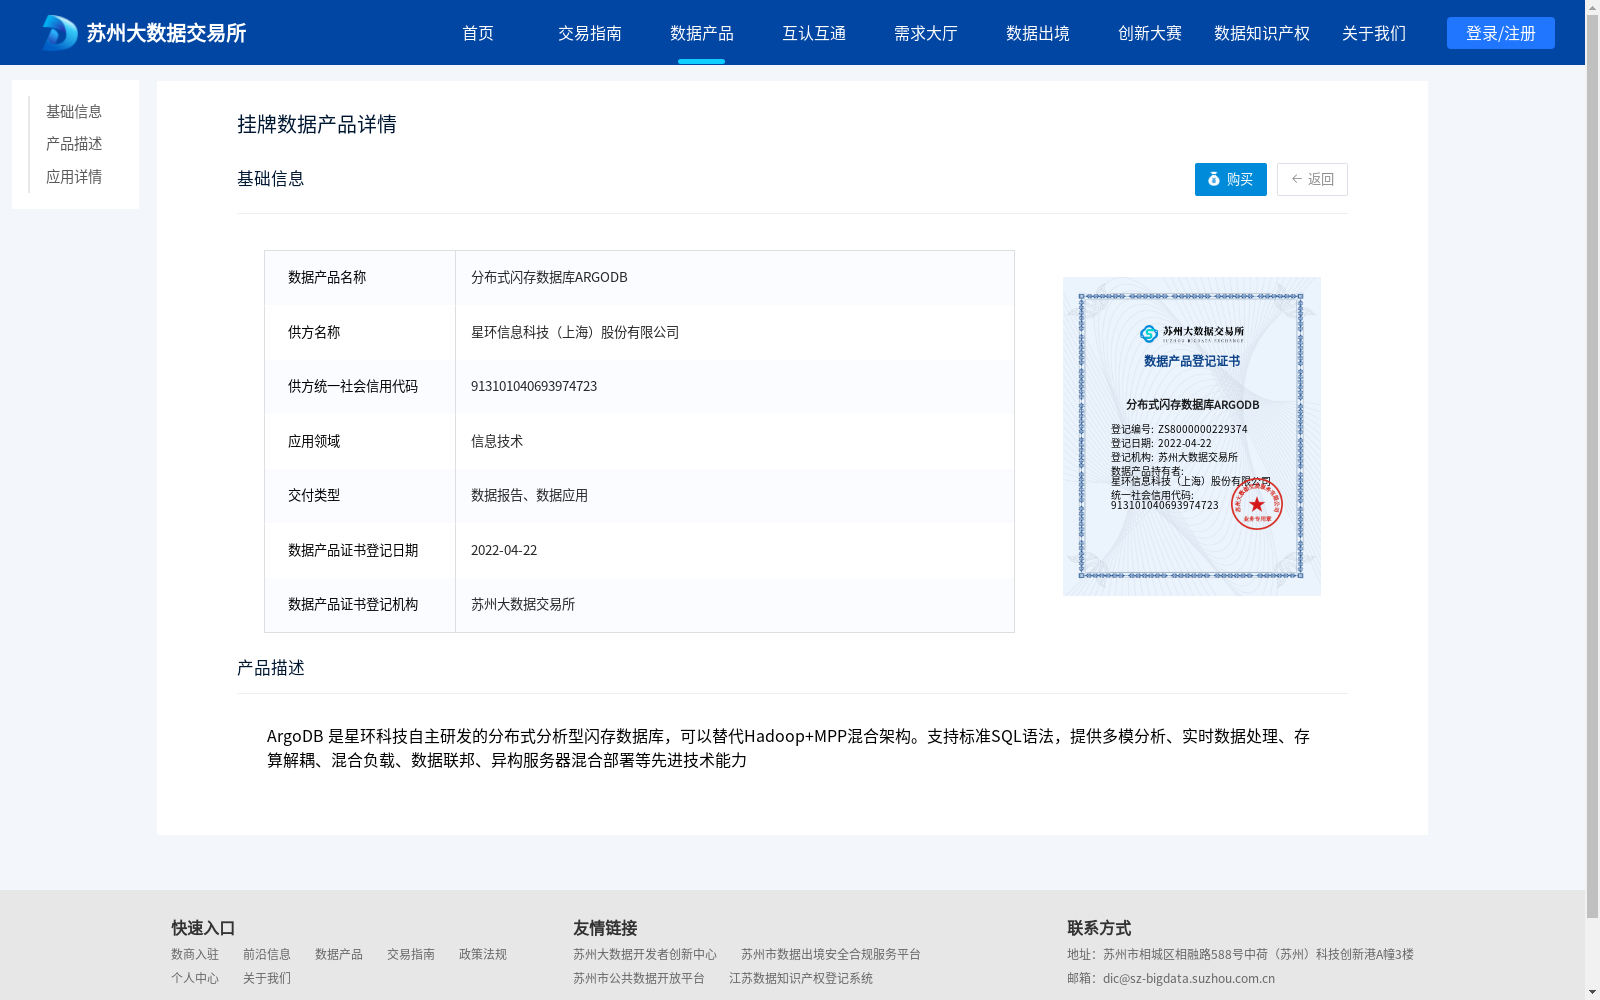Open footer quick link 关于我们
Image resolution: width=1600 pixels, height=1000 pixels.
(x=267, y=978)
